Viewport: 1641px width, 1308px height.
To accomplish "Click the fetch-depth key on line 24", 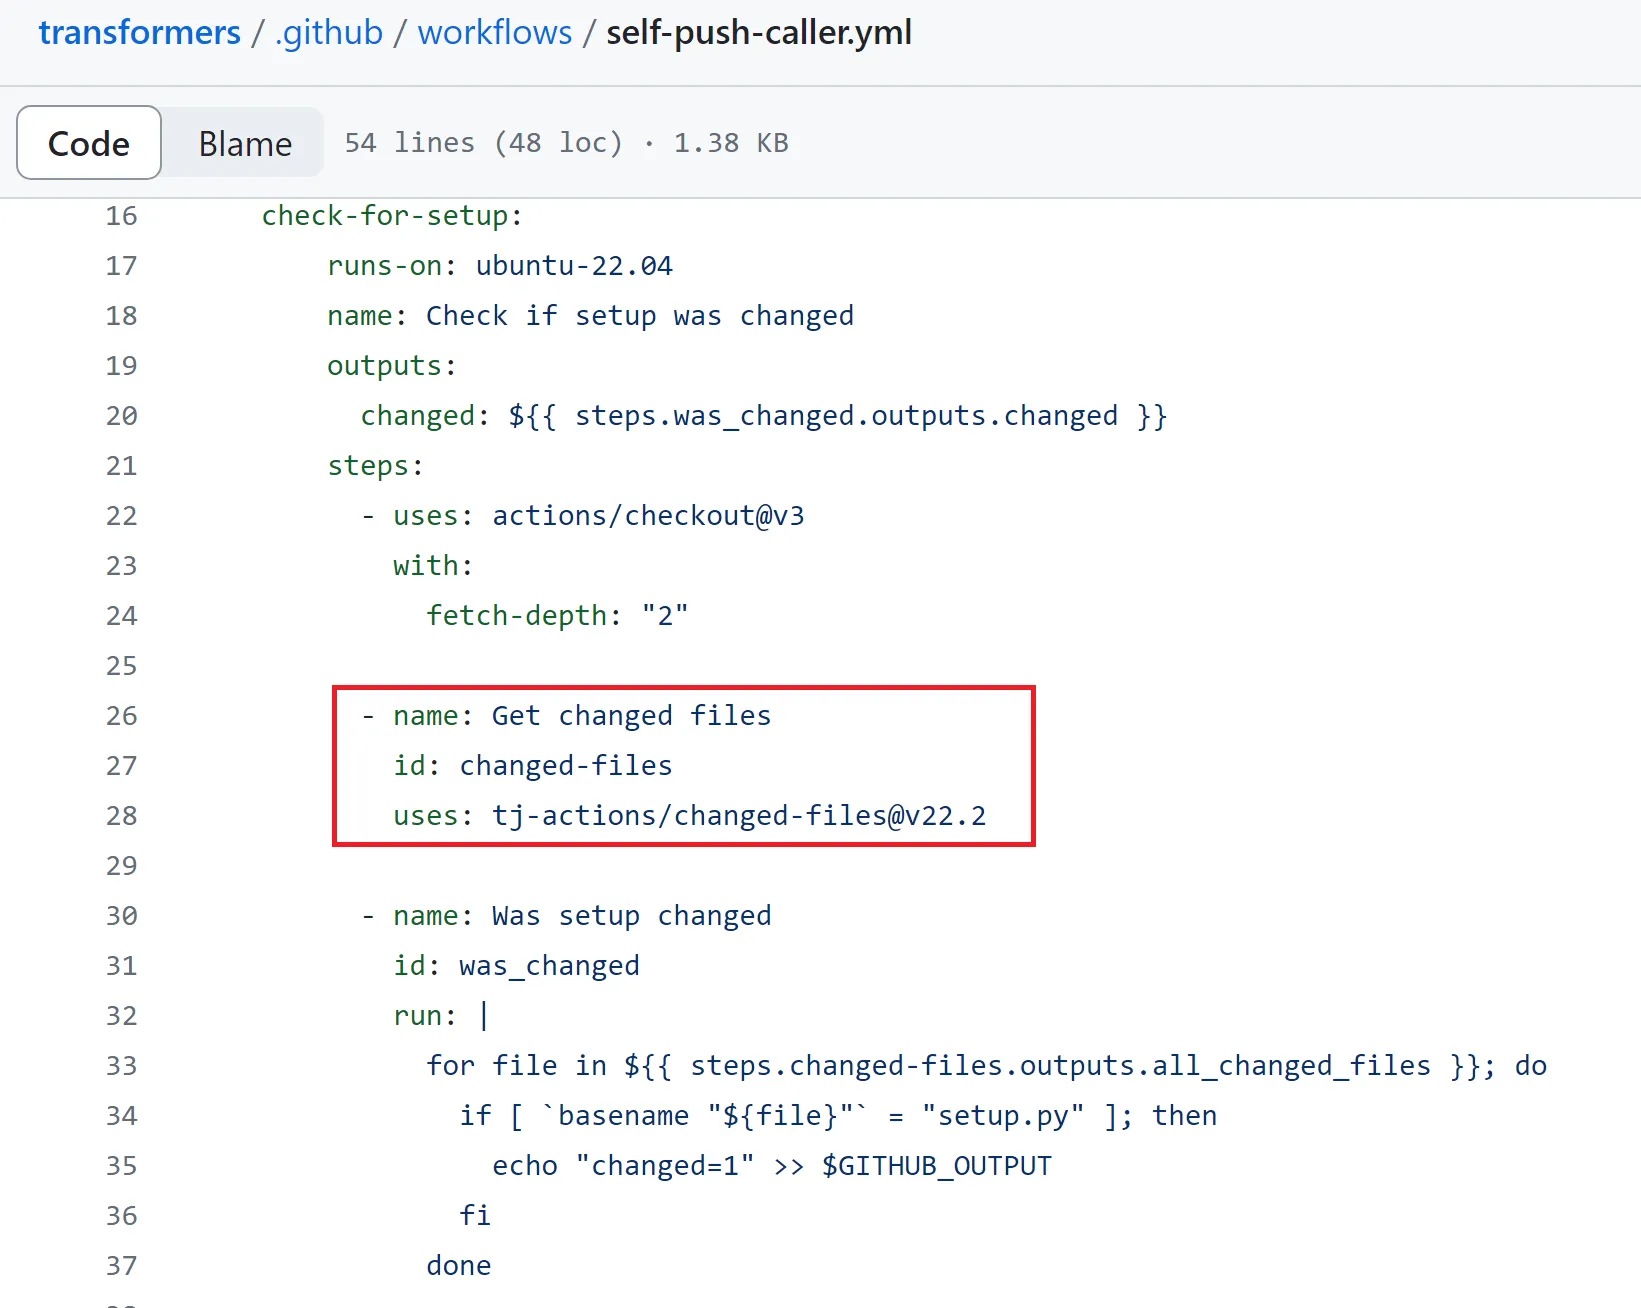I will (x=516, y=616).
